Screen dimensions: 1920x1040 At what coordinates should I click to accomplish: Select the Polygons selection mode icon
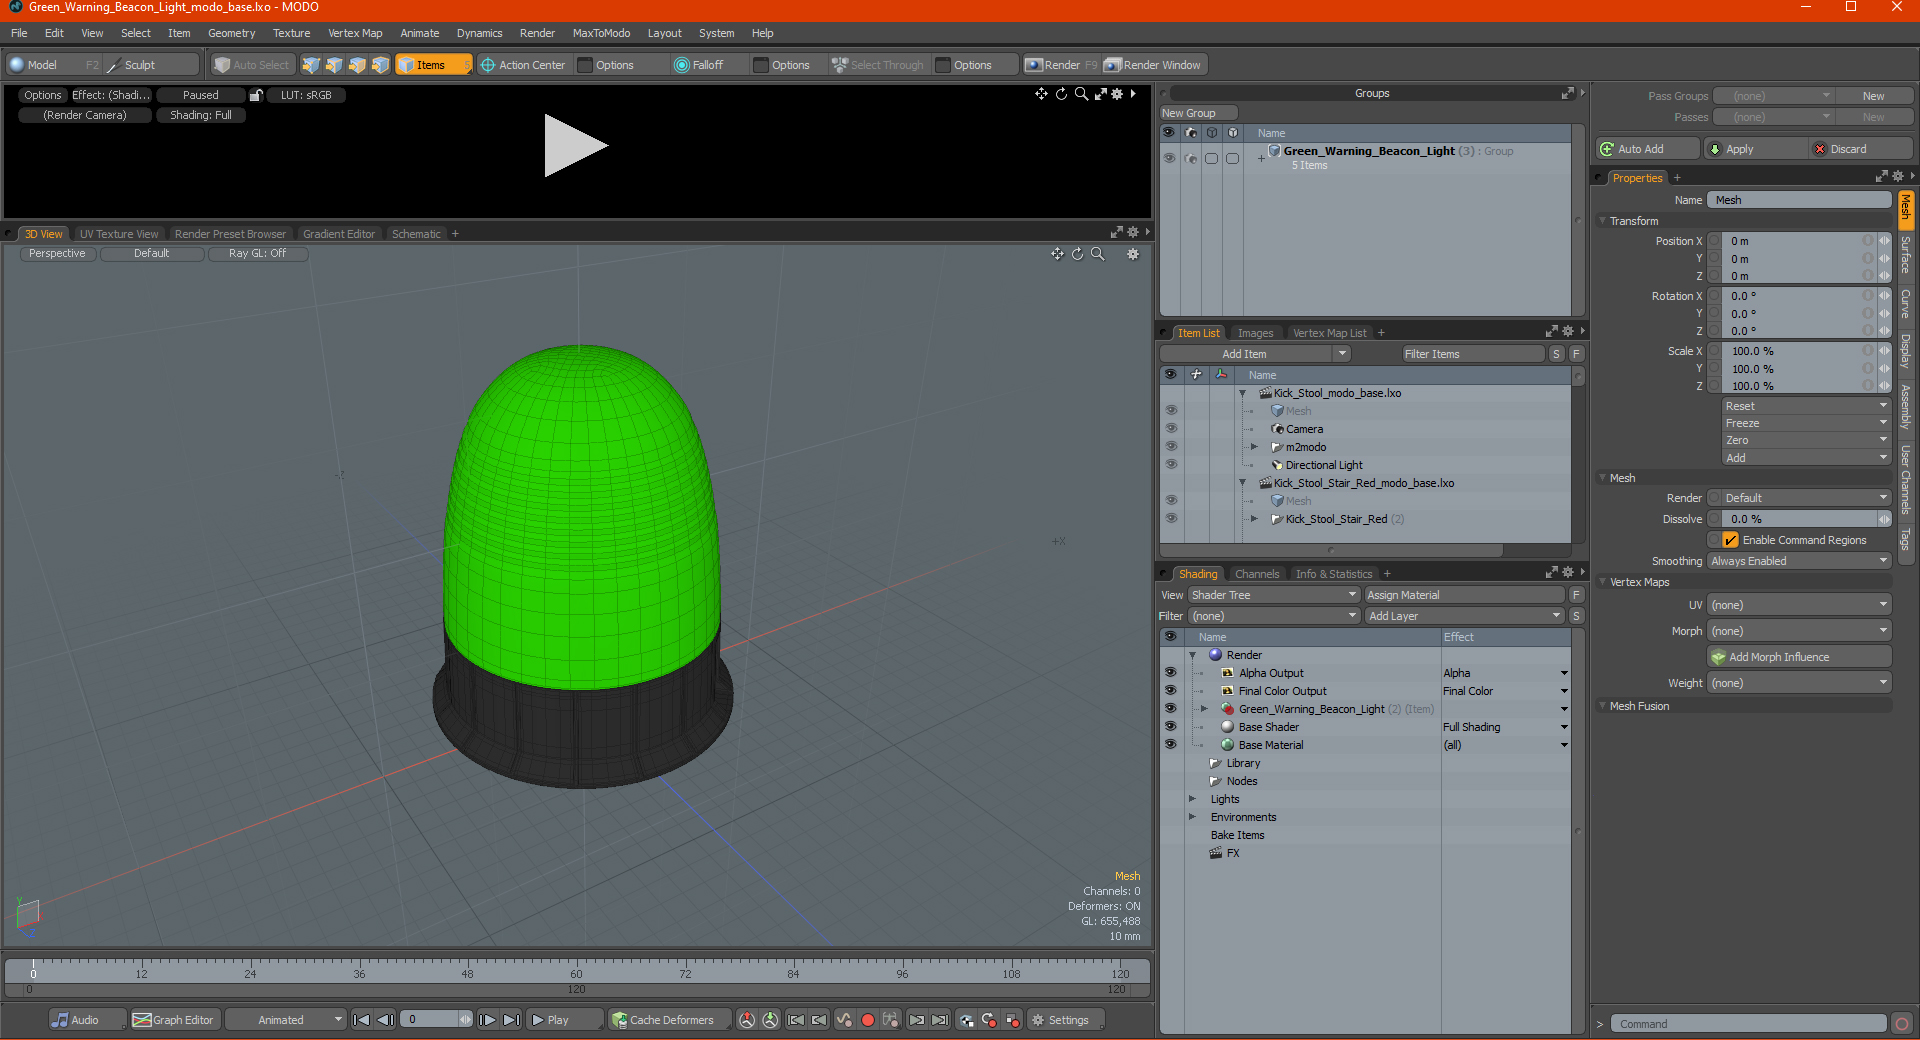(x=357, y=65)
